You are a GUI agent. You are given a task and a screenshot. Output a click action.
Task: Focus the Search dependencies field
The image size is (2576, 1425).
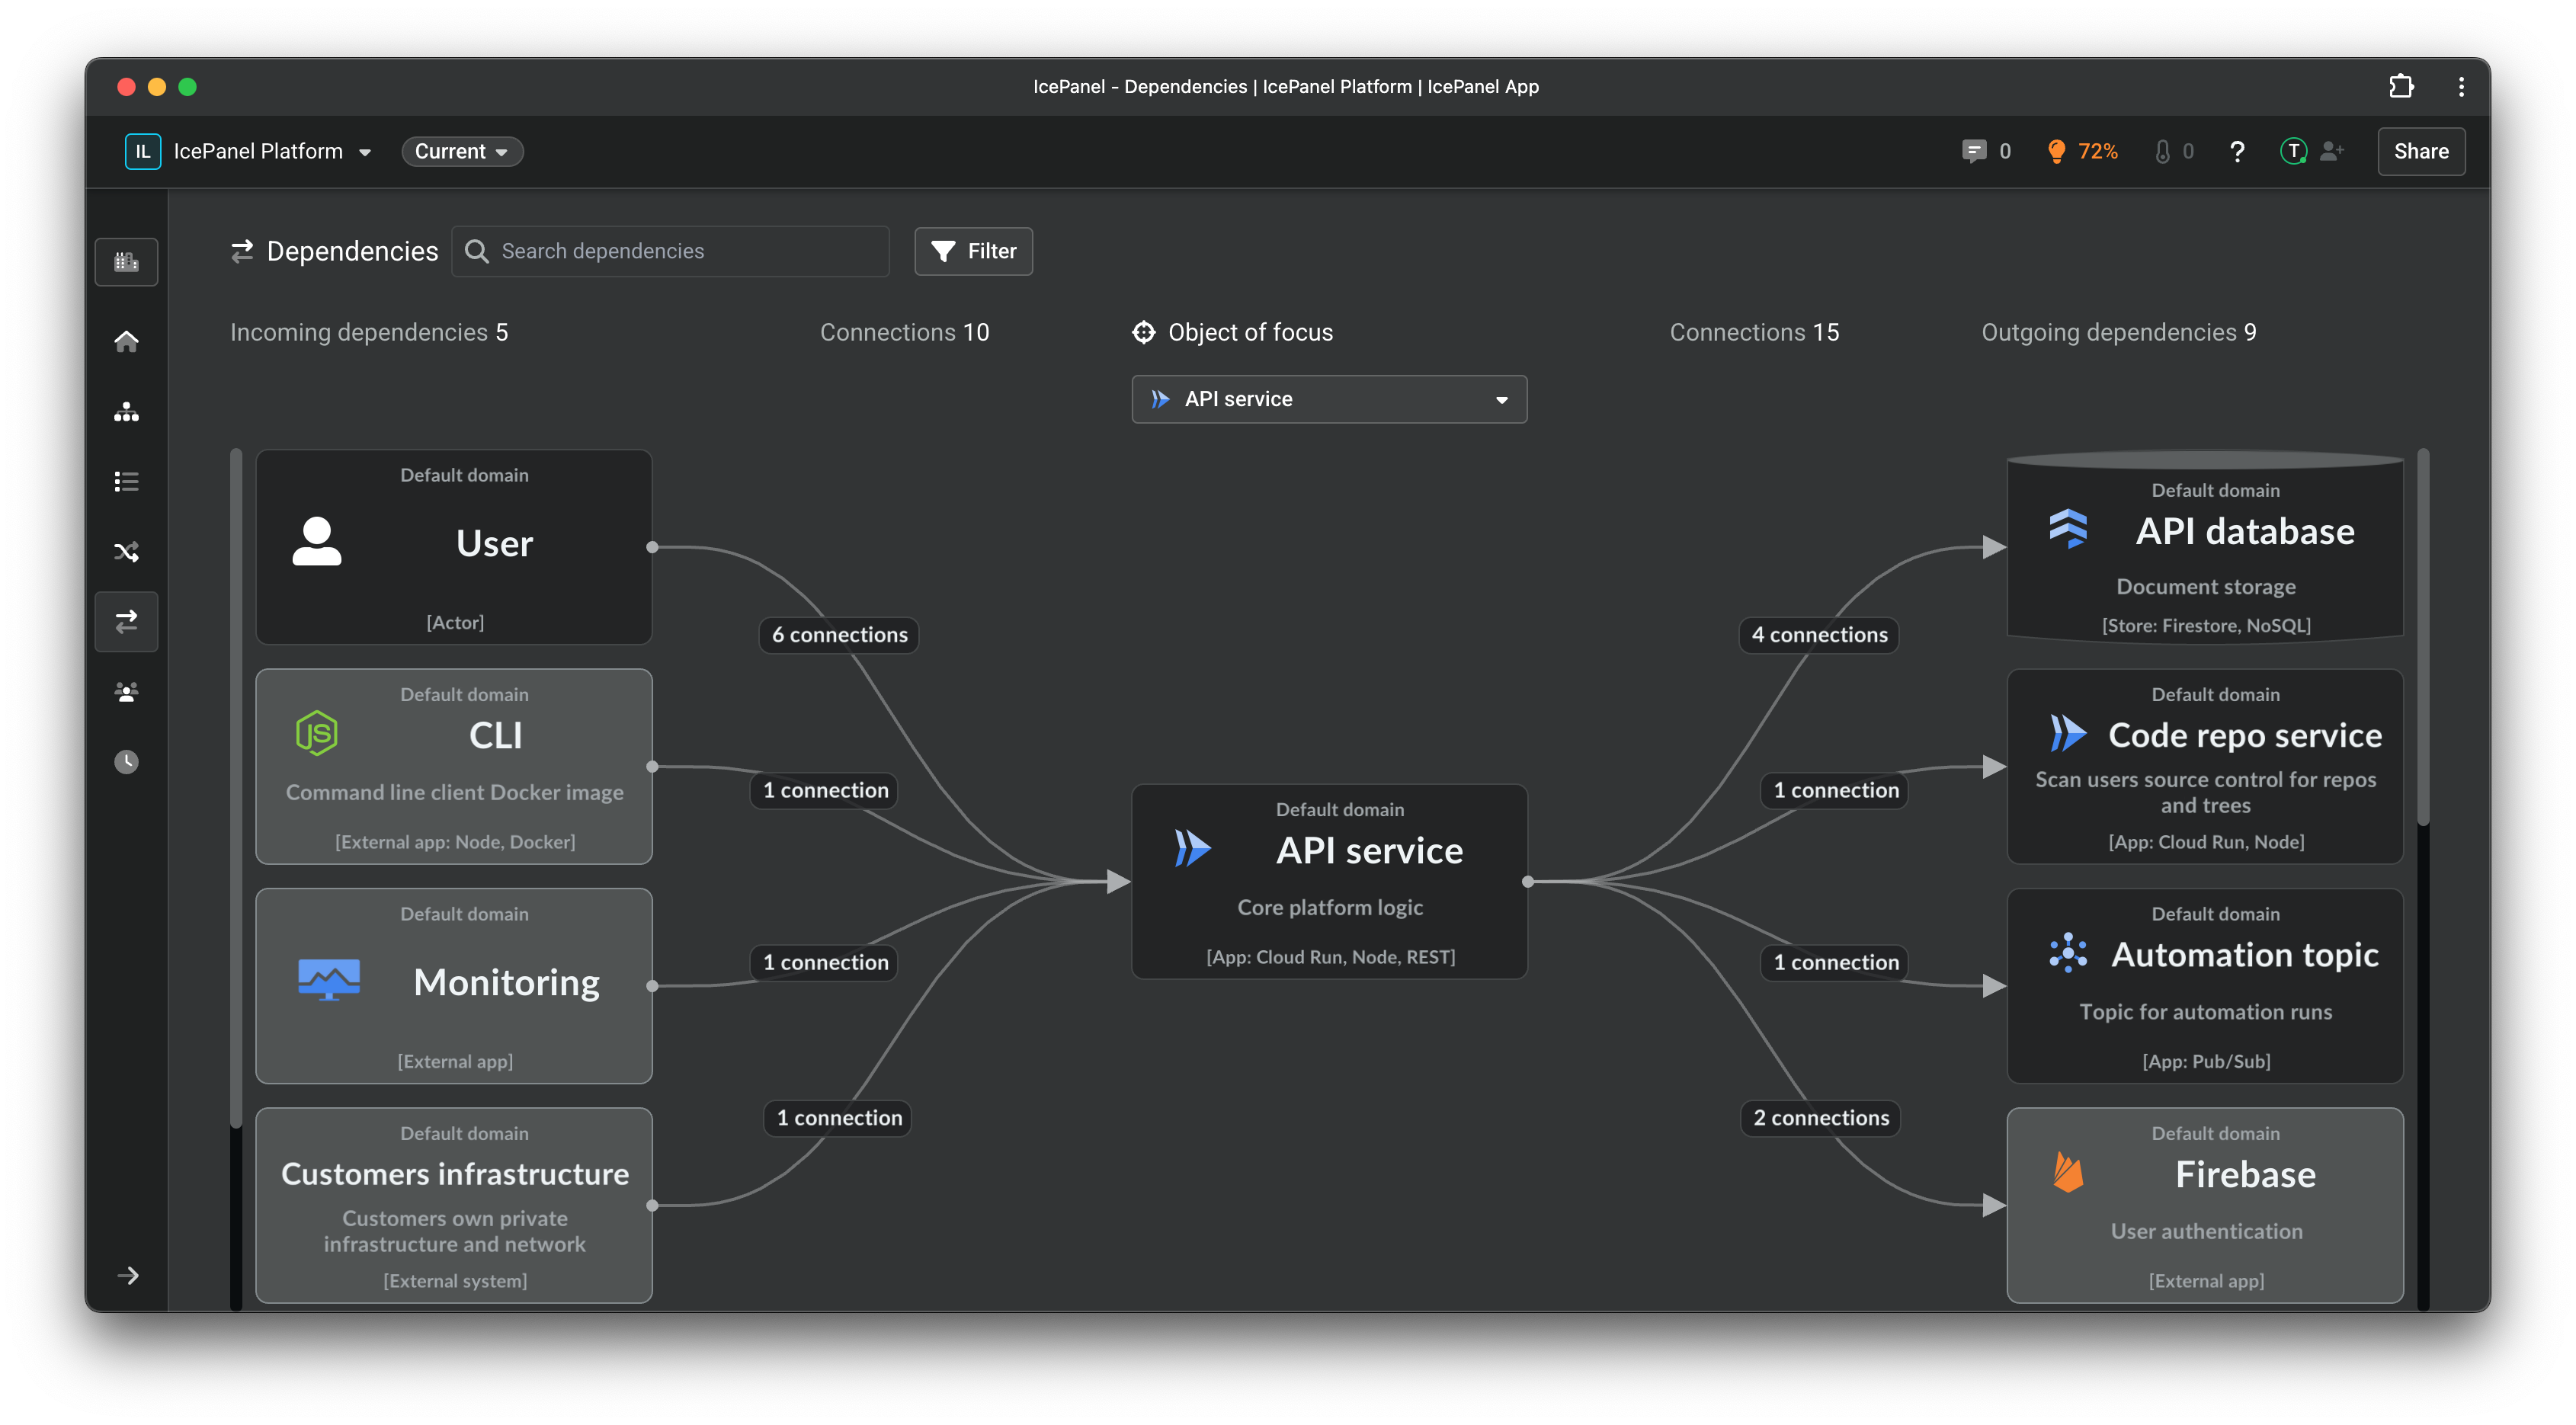671,251
